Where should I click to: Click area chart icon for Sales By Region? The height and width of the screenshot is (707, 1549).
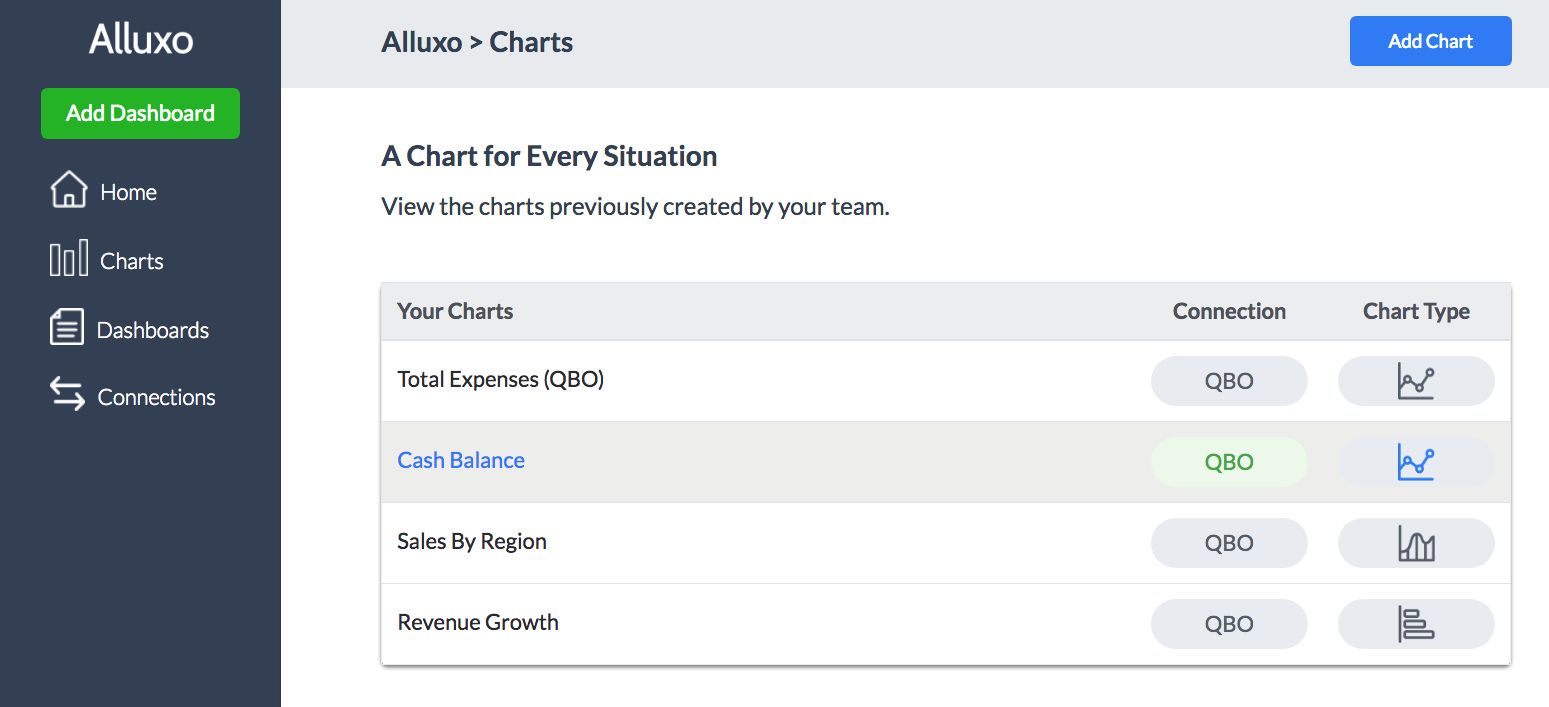[x=1415, y=544]
